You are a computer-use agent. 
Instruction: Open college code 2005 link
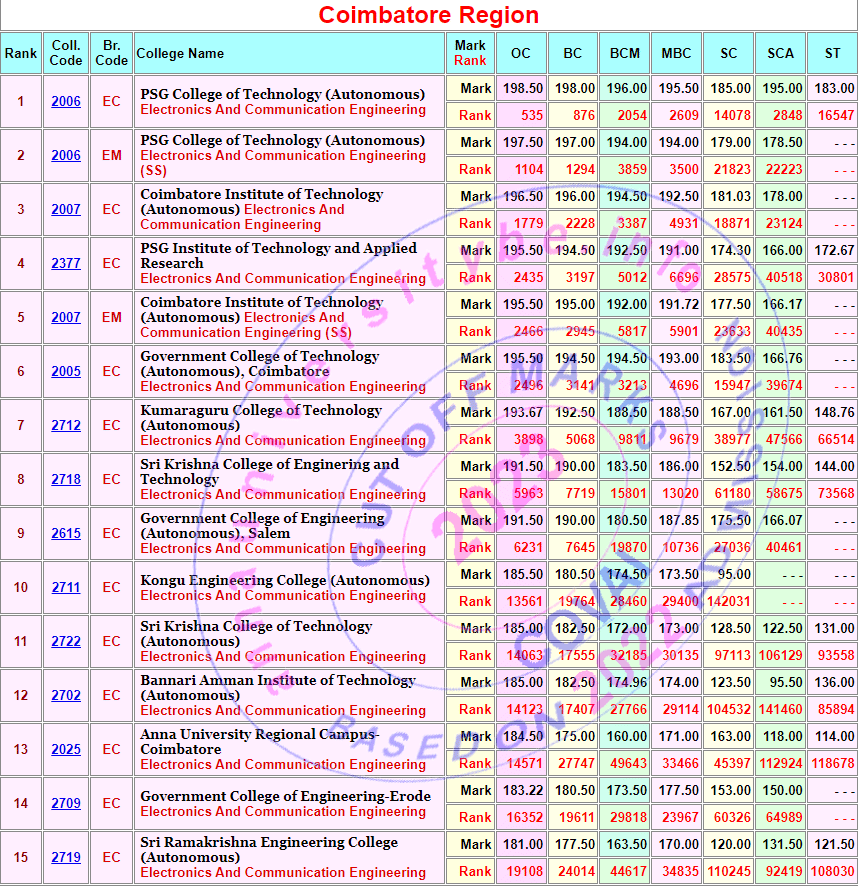click(66, 372)
